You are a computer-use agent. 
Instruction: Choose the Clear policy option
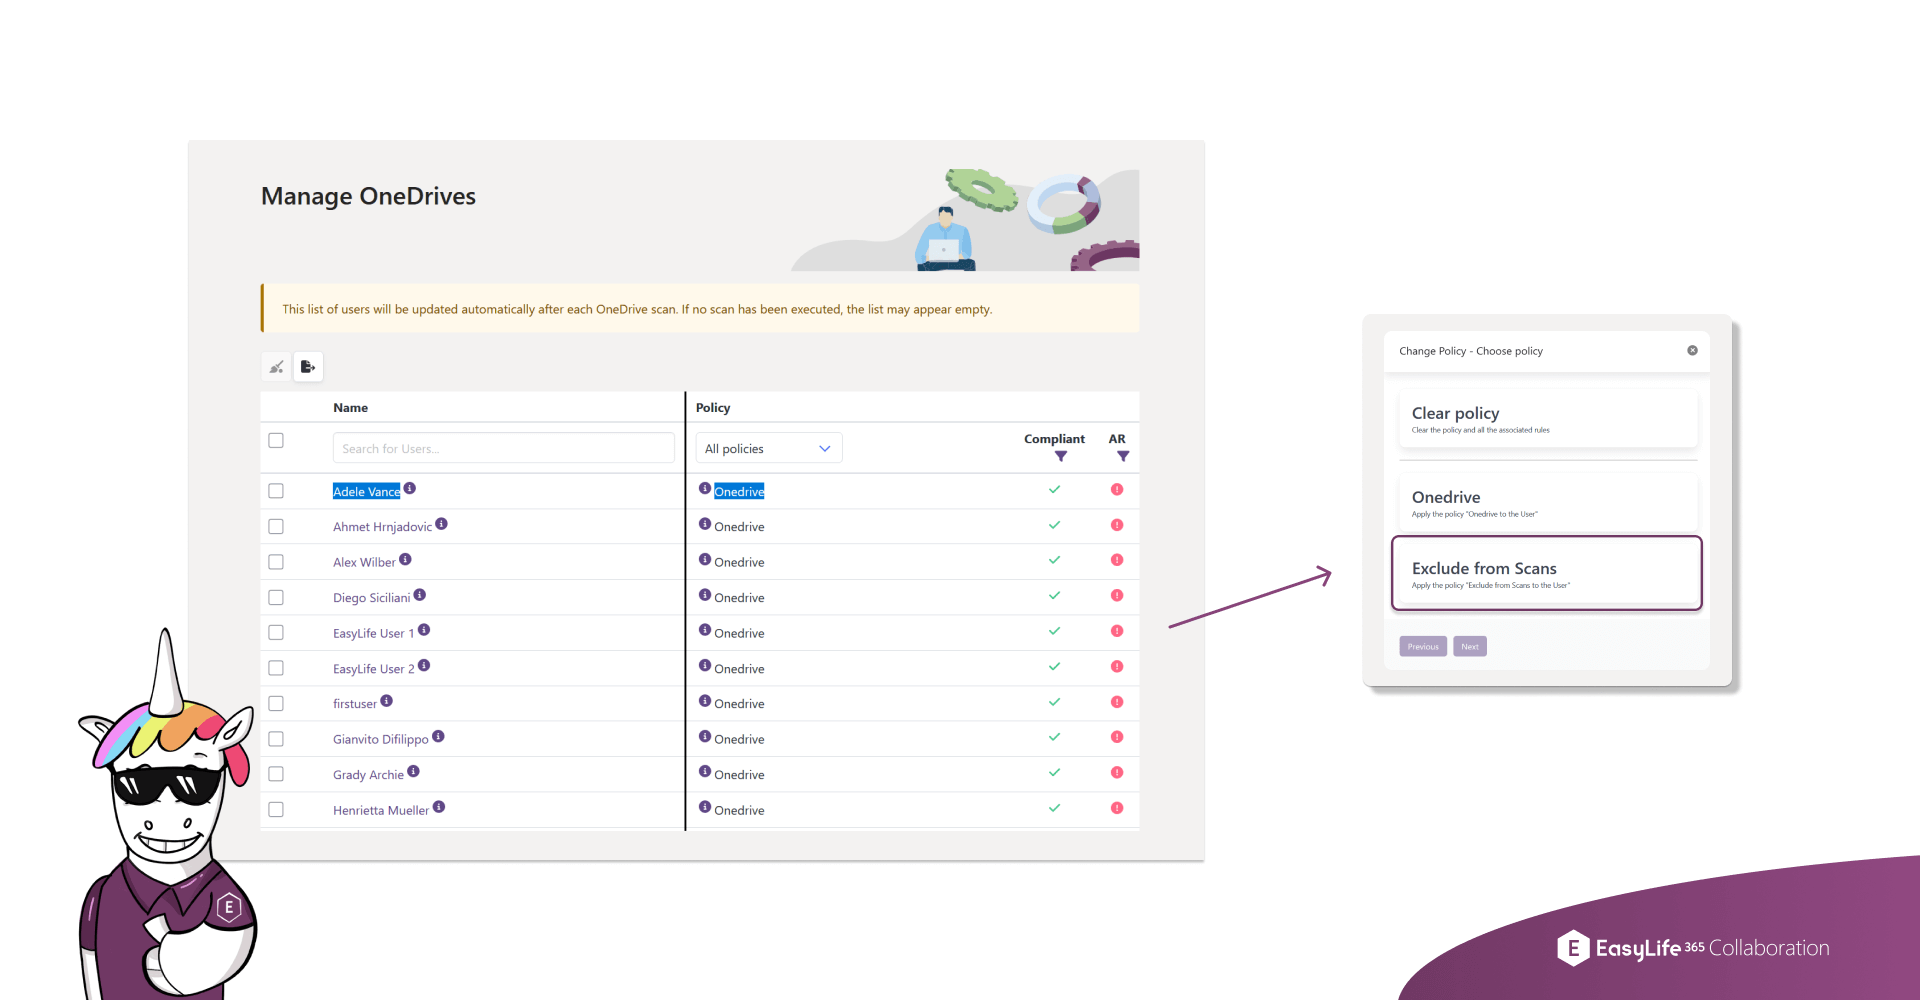(x=1546, y=418)
